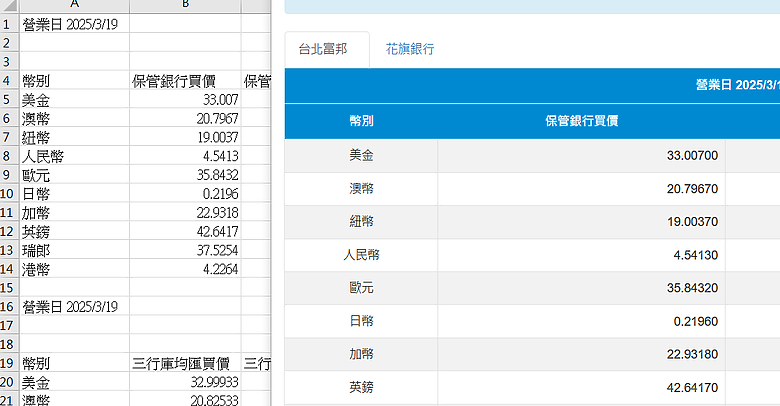
Task: Select Excel cell 歐元 in row 9
Action: point(75,175)
